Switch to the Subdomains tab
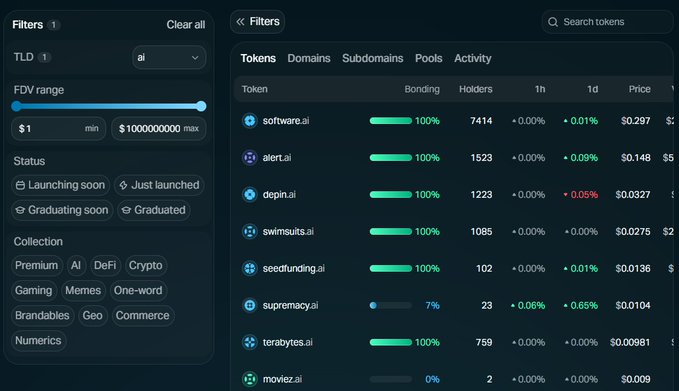This screenshot has width=679, height=391. 372,58
